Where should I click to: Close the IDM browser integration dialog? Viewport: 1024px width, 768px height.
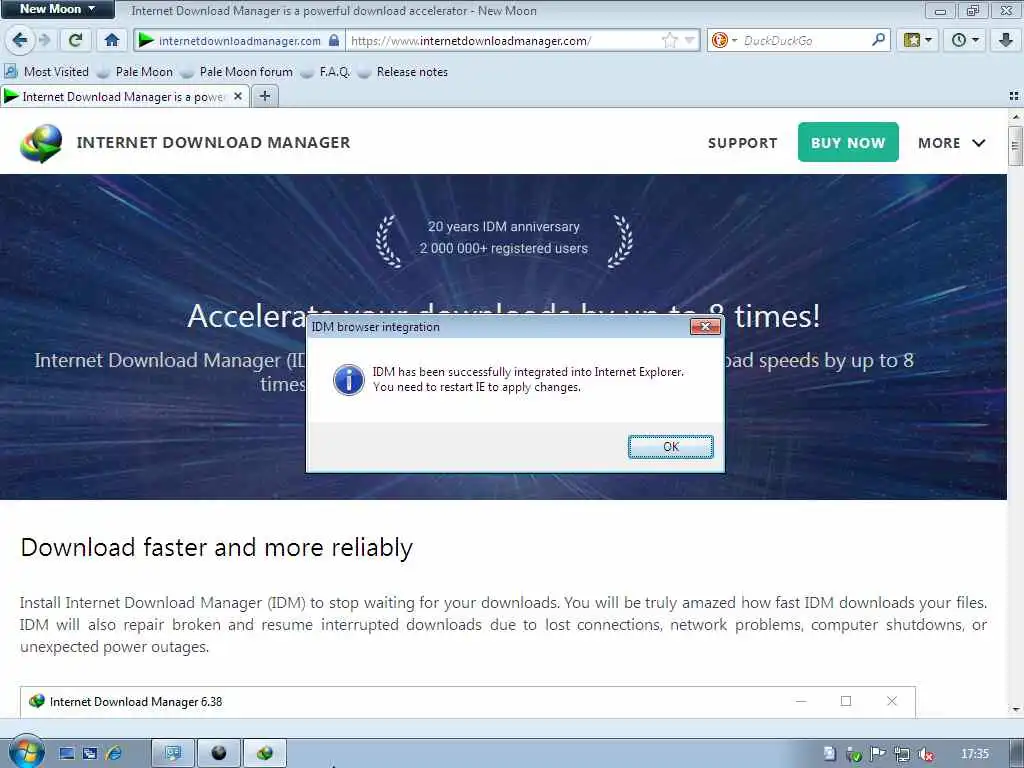[x=705, y=327]
